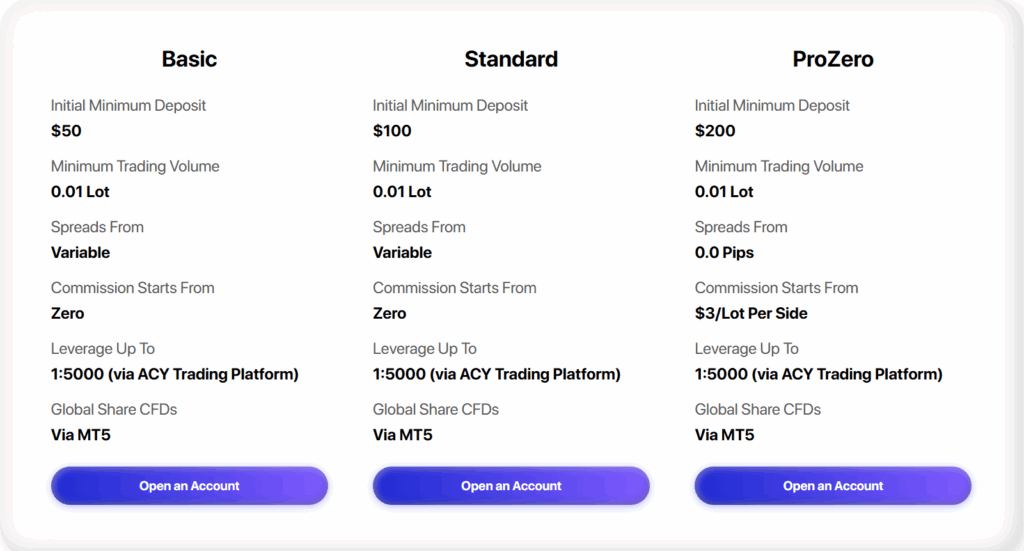This screenshot has height=551, width=1024.
Task: Click the $200 minimum deposit value
Action: (715, 131)
